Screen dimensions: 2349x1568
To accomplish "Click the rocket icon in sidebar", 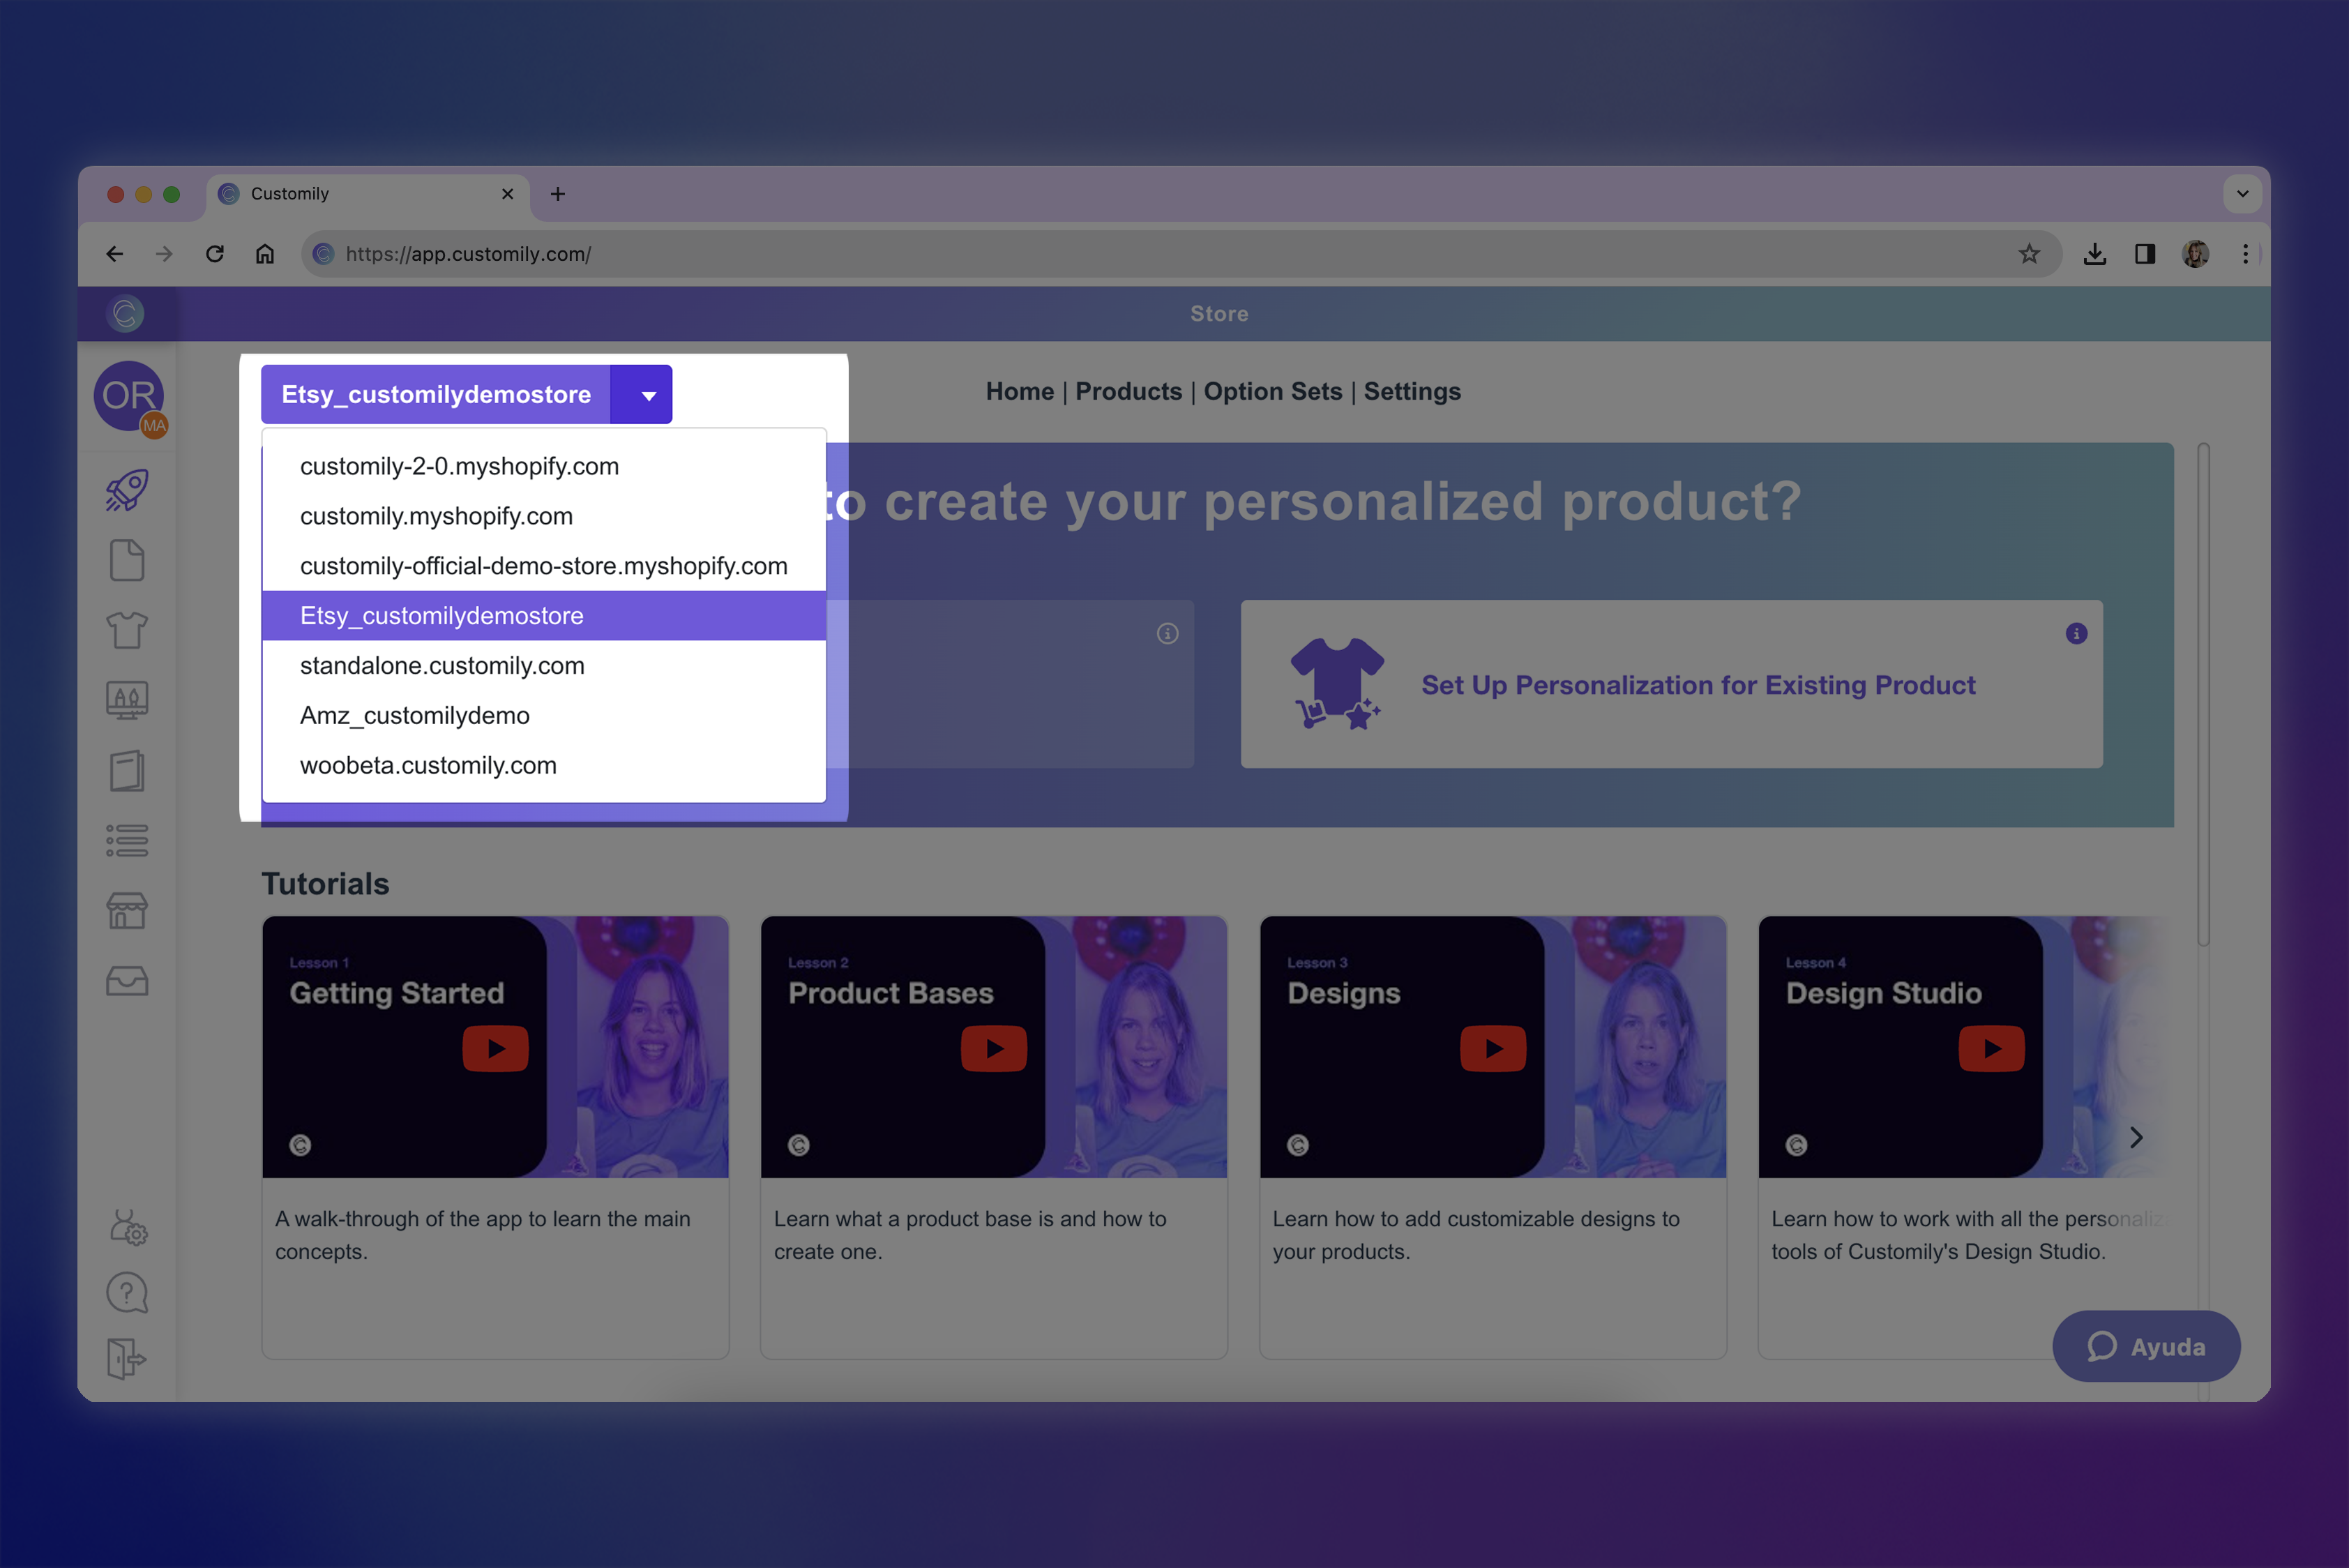I will (x=127, y=490).
